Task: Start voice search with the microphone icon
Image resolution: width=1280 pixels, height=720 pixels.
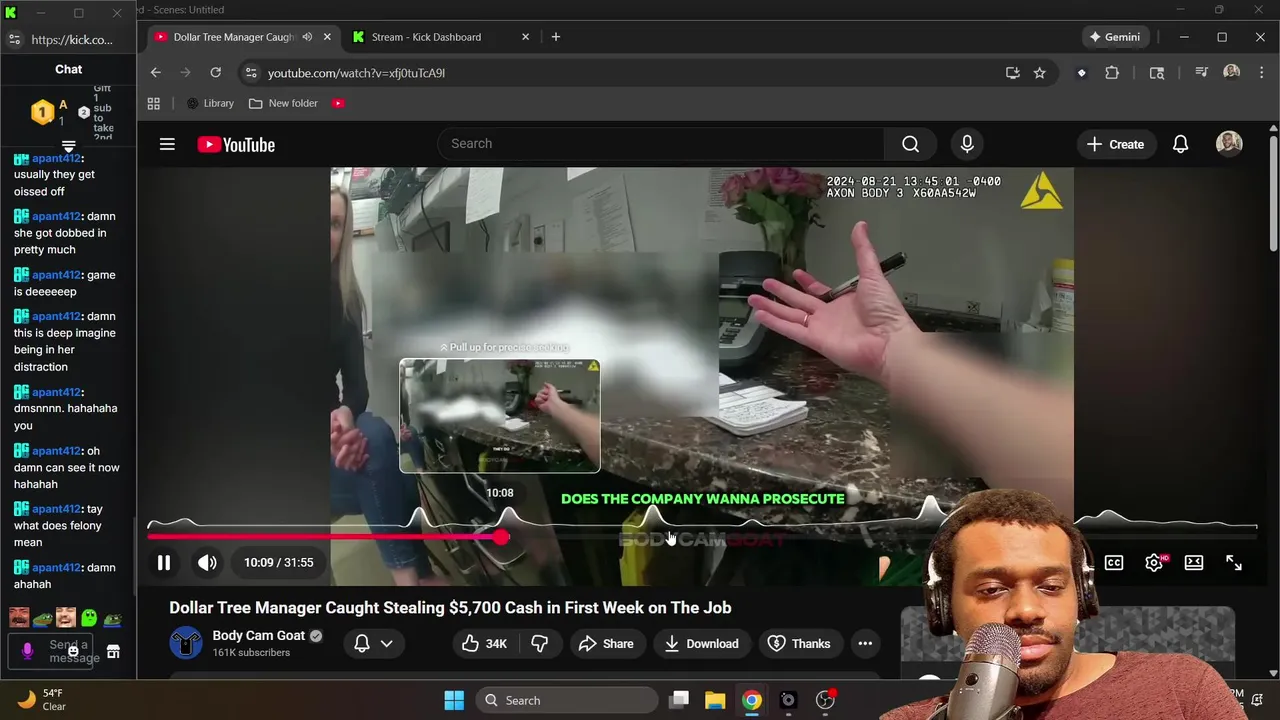Action: pyautogui.click(x=967, y=144)
